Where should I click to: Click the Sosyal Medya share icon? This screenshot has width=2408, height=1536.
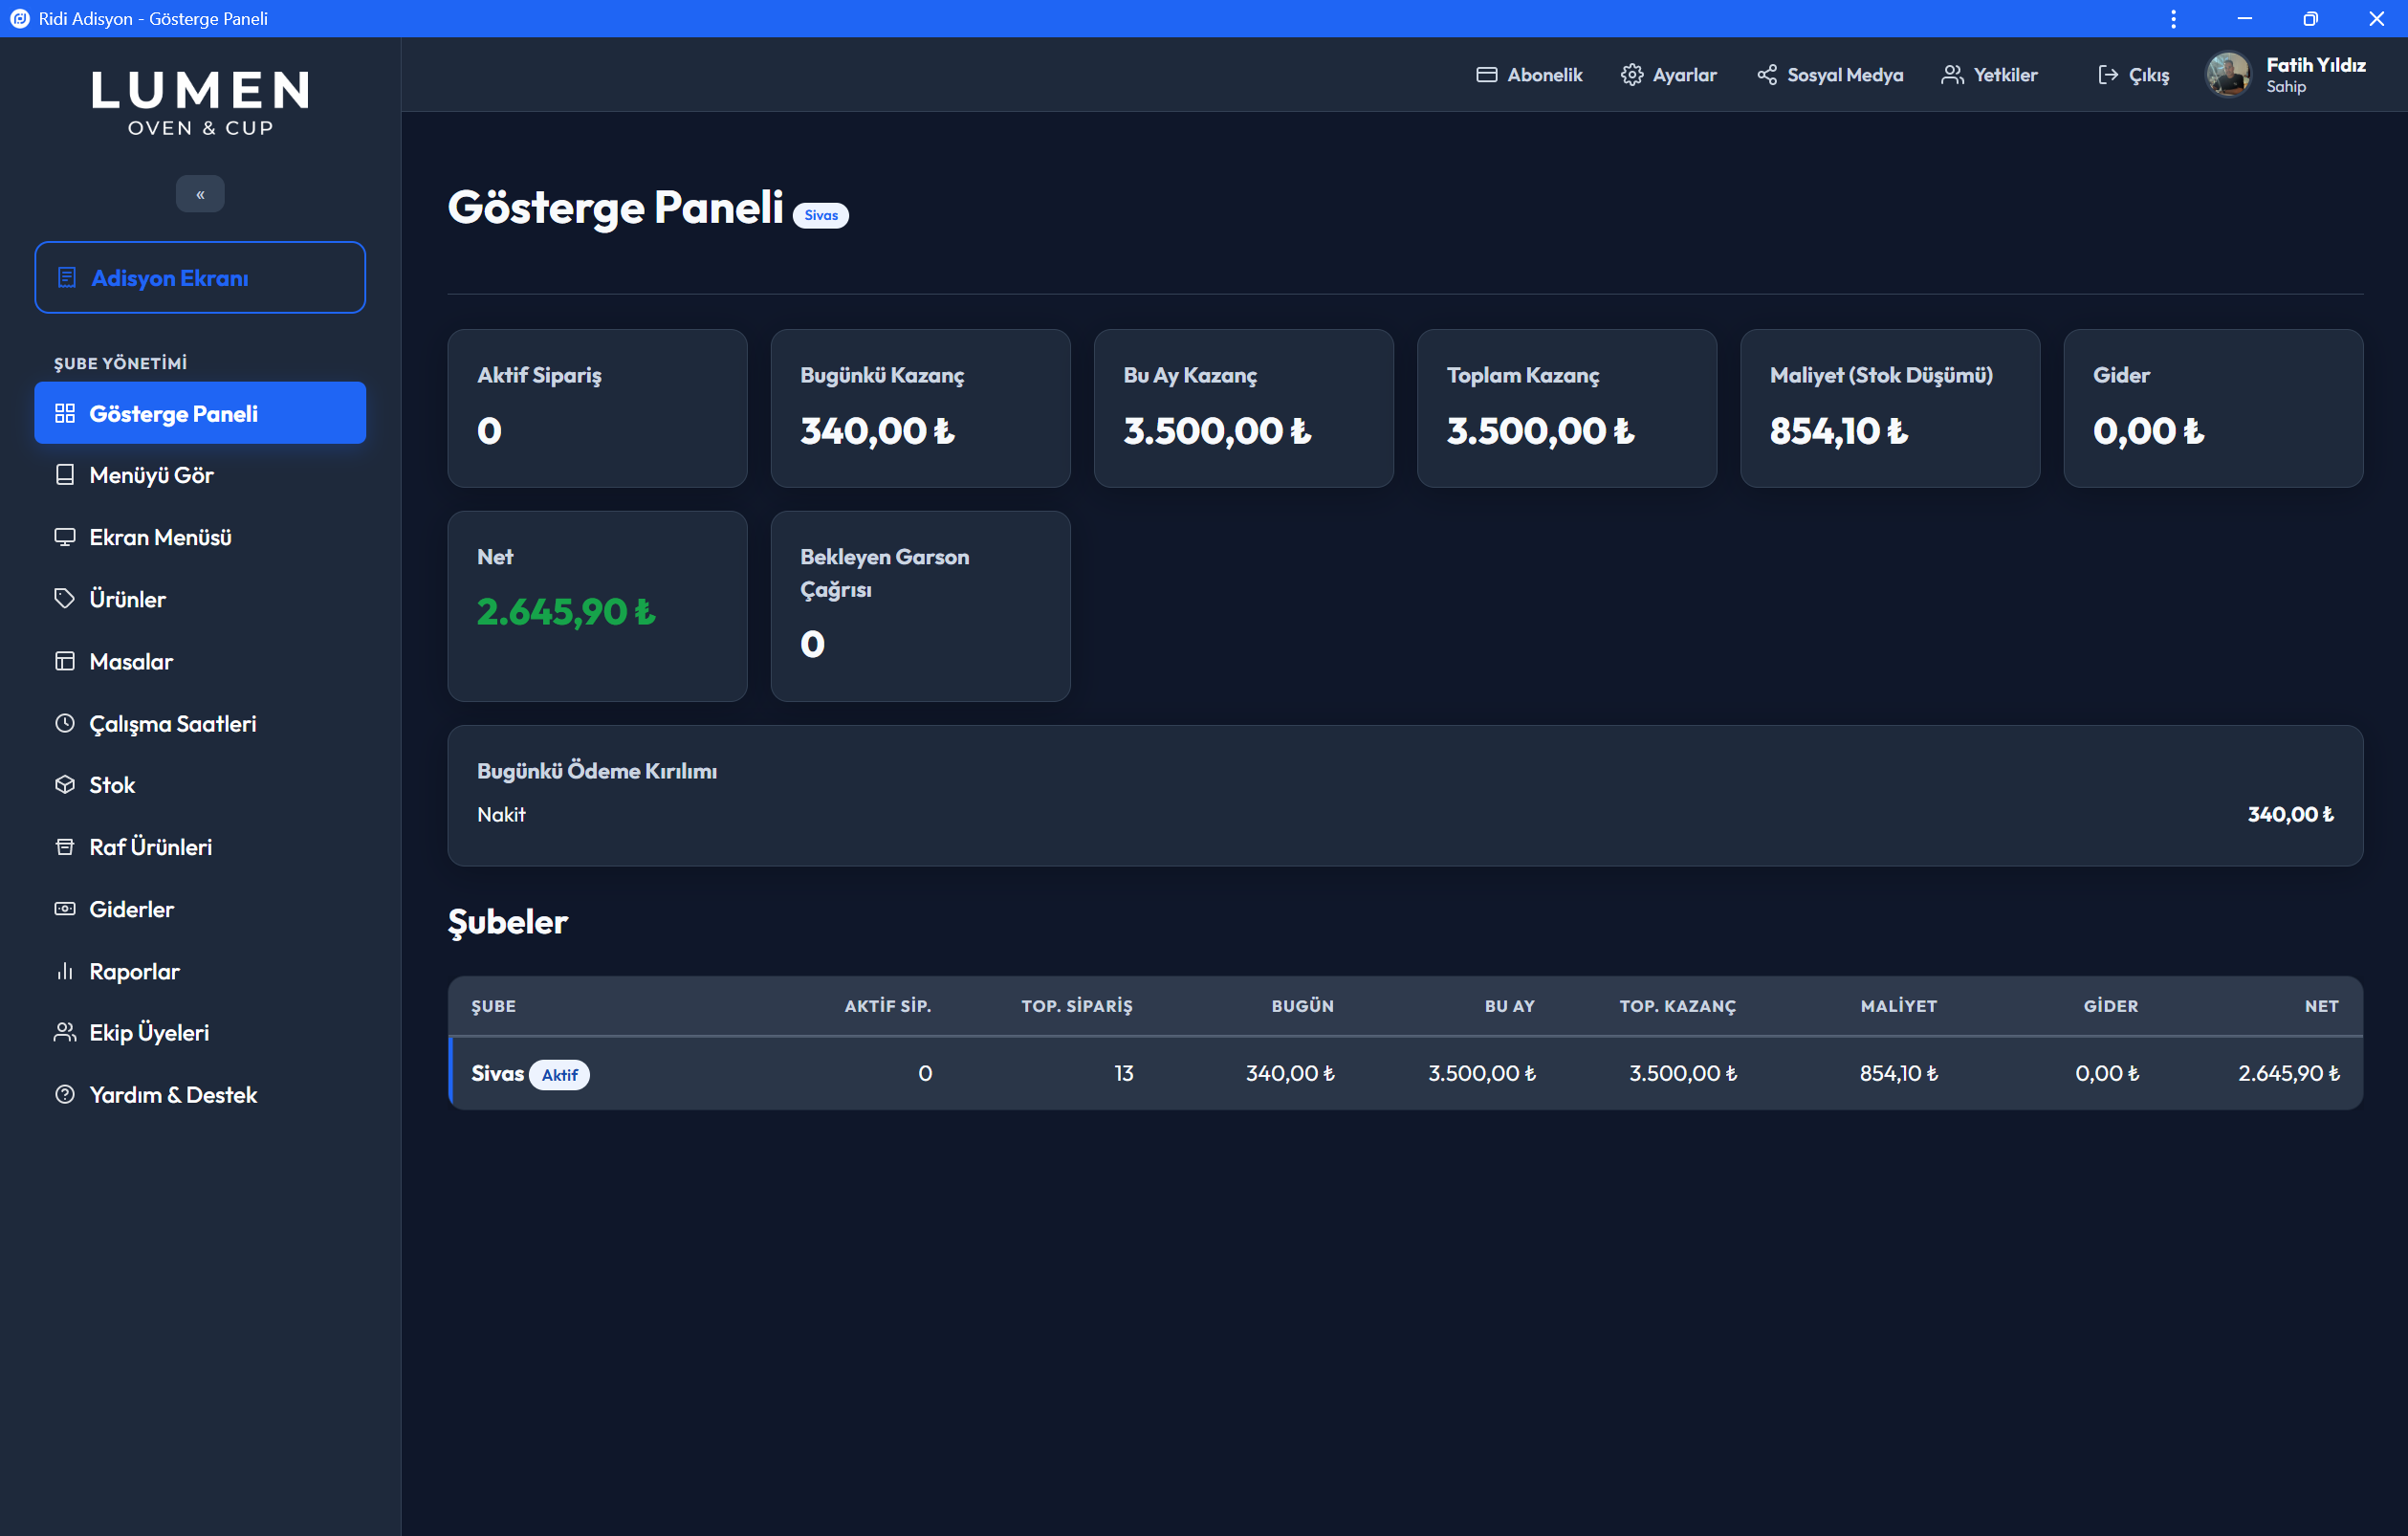(x=1767, y=75)
